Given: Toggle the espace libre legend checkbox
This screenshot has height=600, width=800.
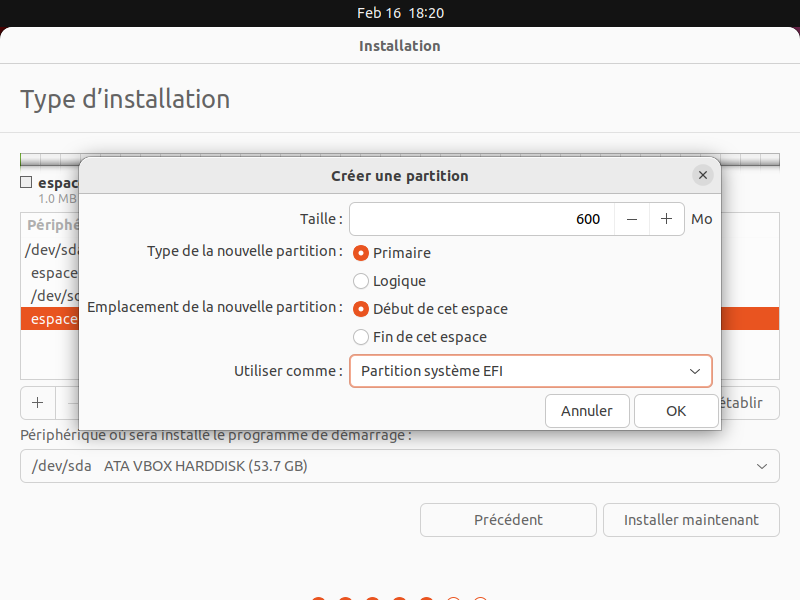Looking at the screenshot, I should click(26, 183).
